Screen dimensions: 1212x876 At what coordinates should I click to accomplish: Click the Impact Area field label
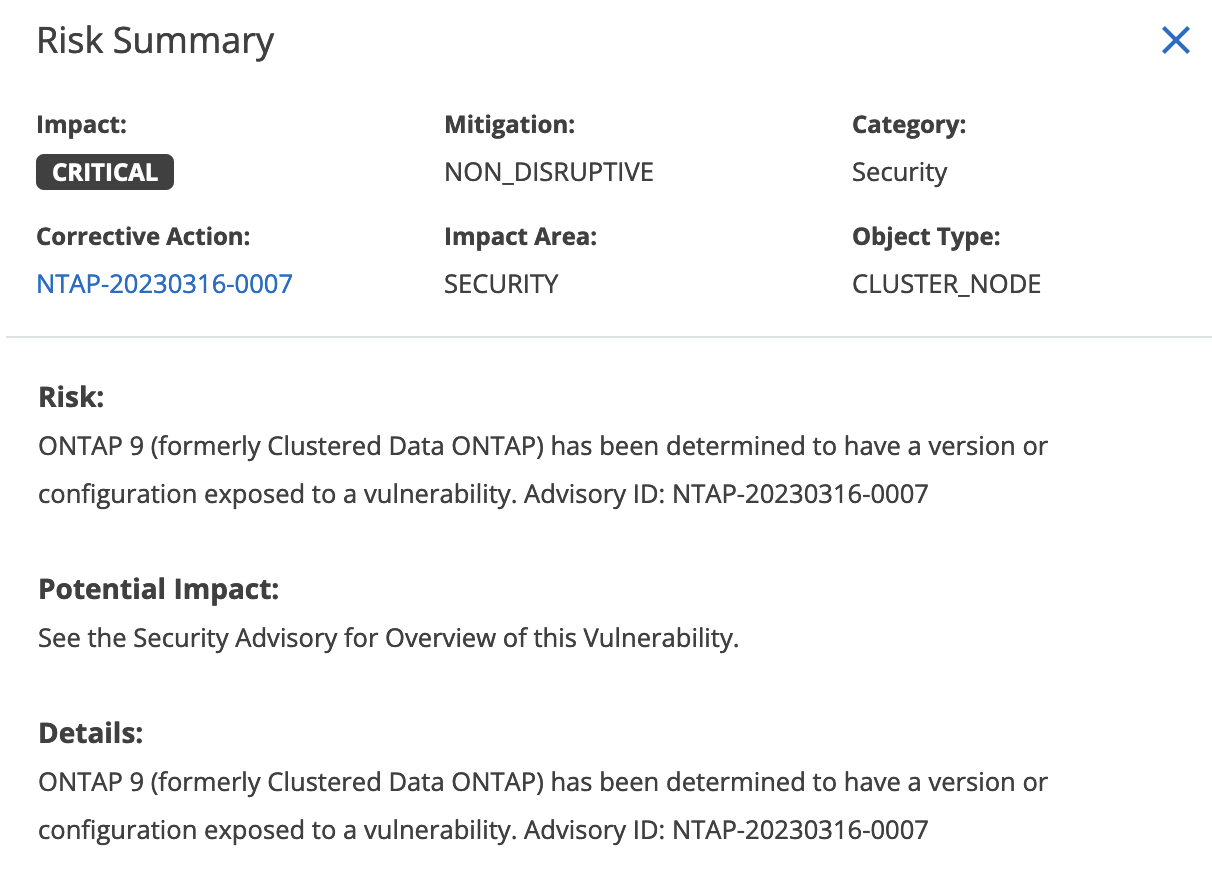520,237
